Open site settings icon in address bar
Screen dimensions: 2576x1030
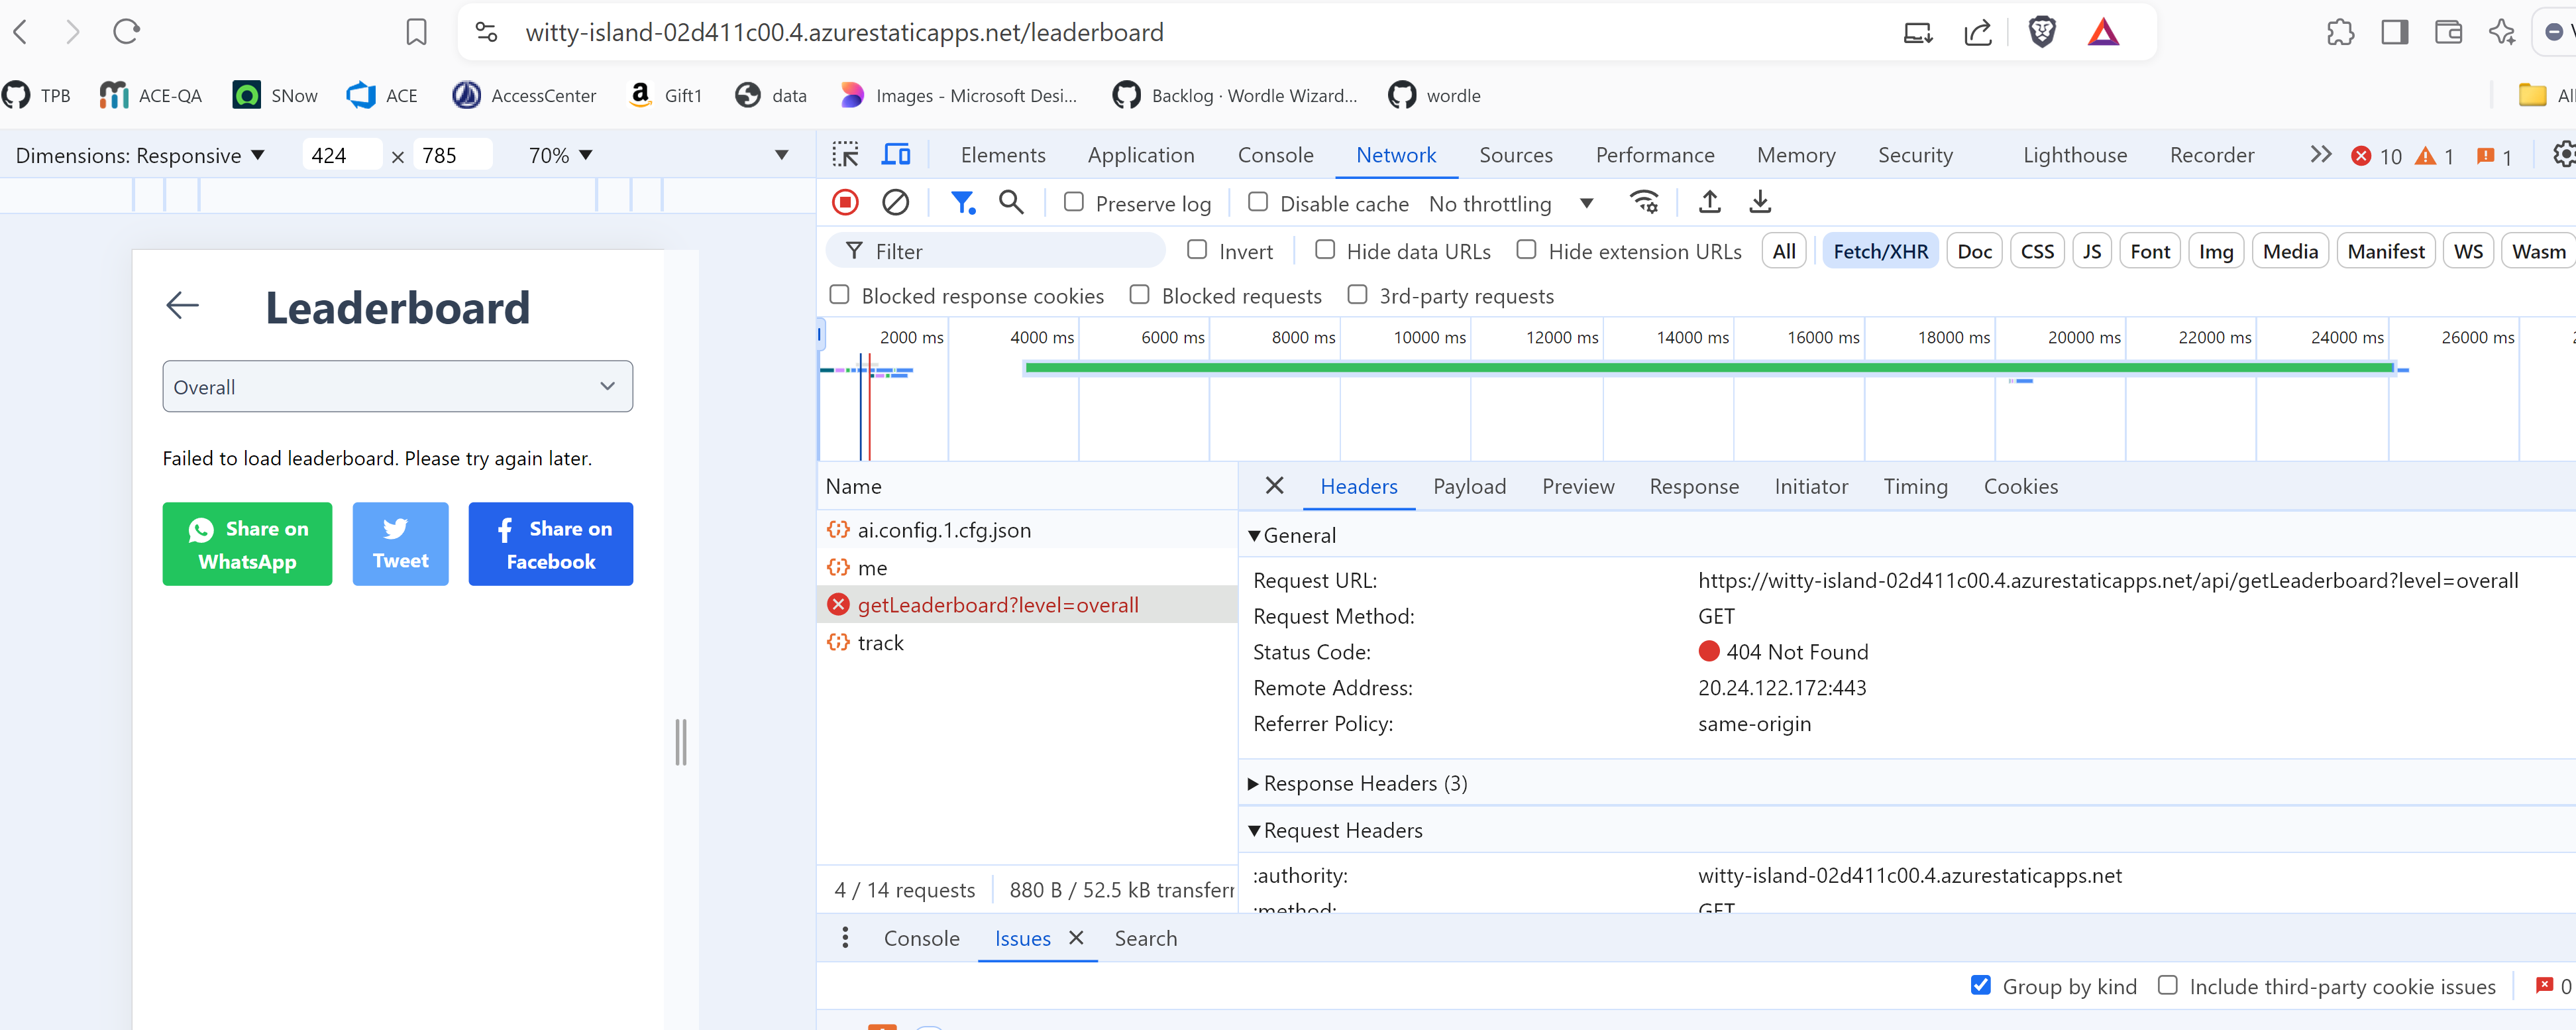click(x=487, y=32)
